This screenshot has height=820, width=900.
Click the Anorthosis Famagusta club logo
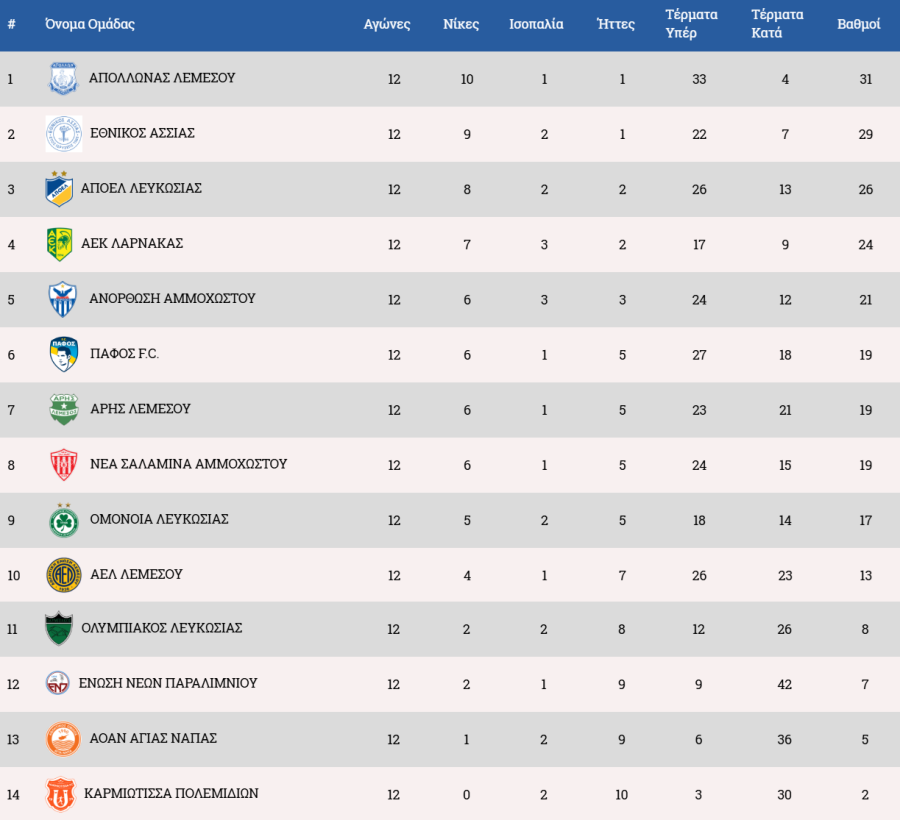63,299
